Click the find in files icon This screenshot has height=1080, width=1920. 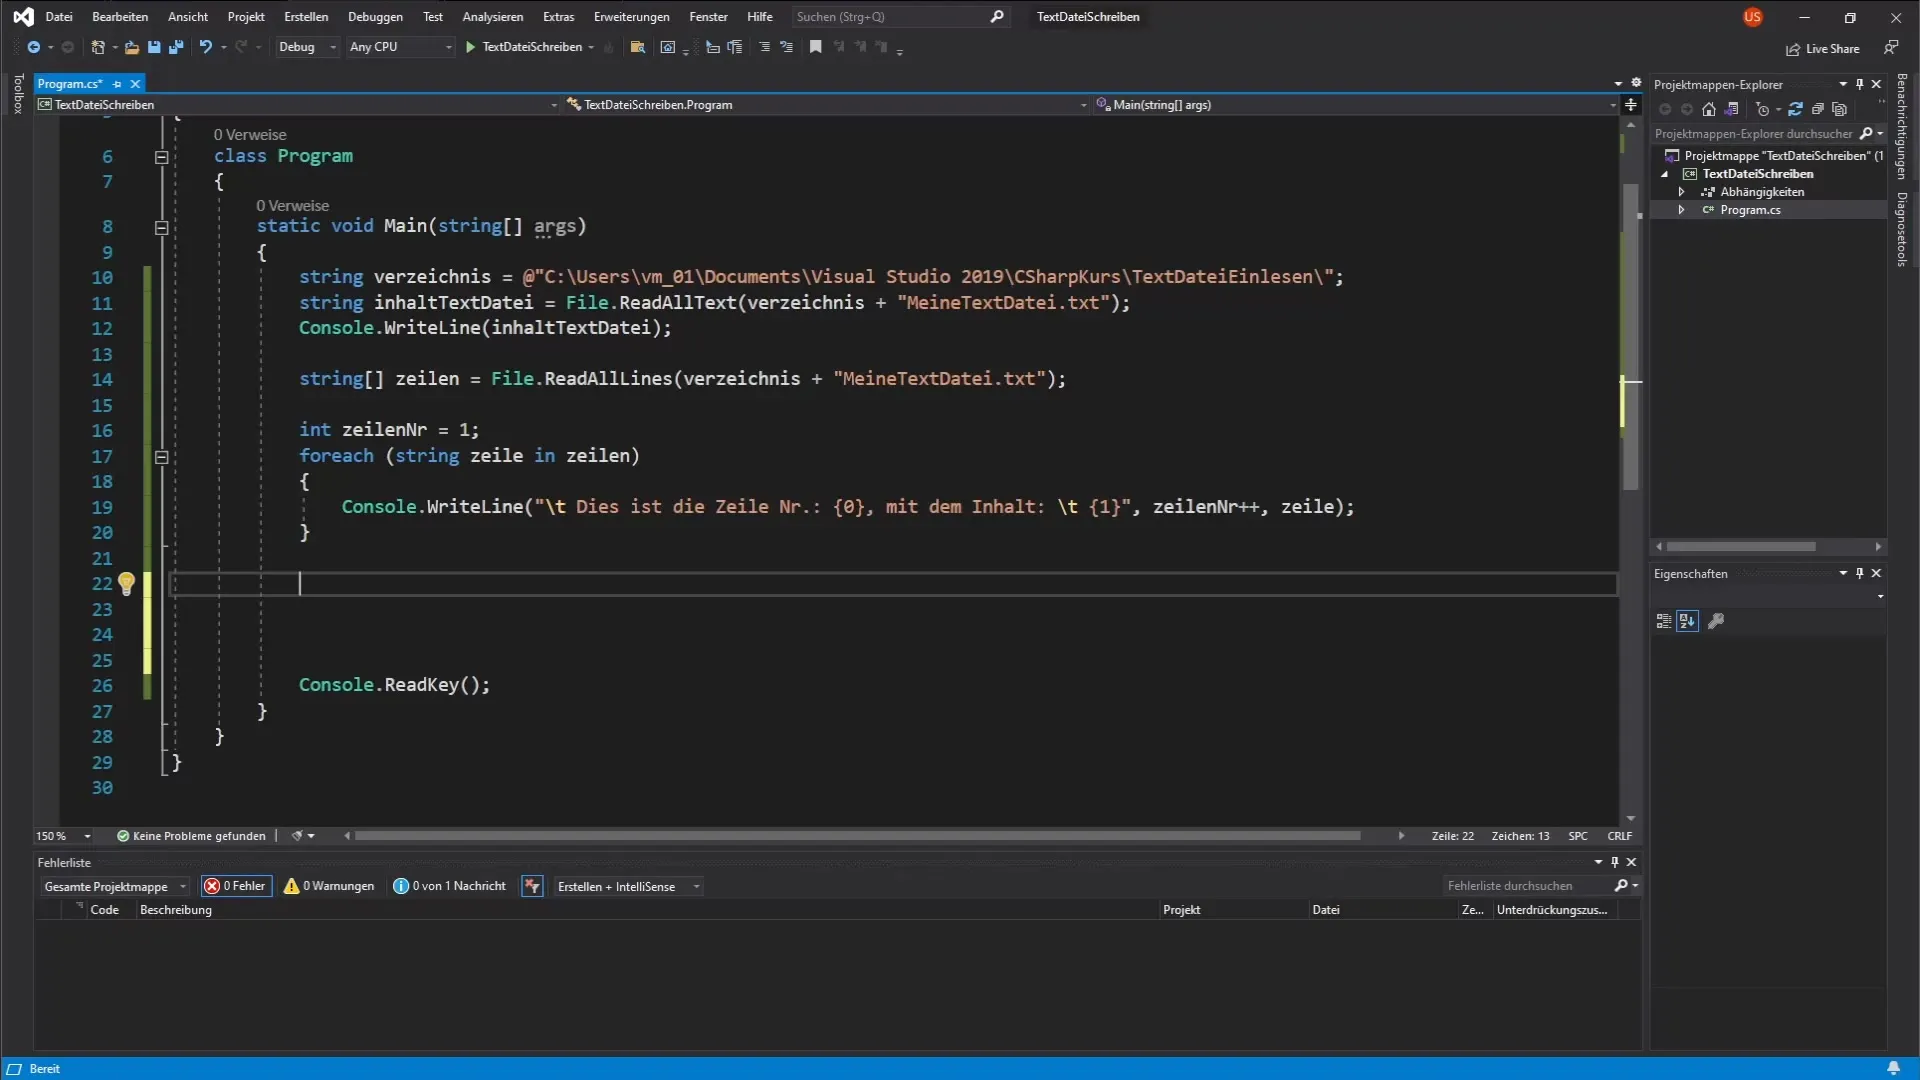(637, 47)
